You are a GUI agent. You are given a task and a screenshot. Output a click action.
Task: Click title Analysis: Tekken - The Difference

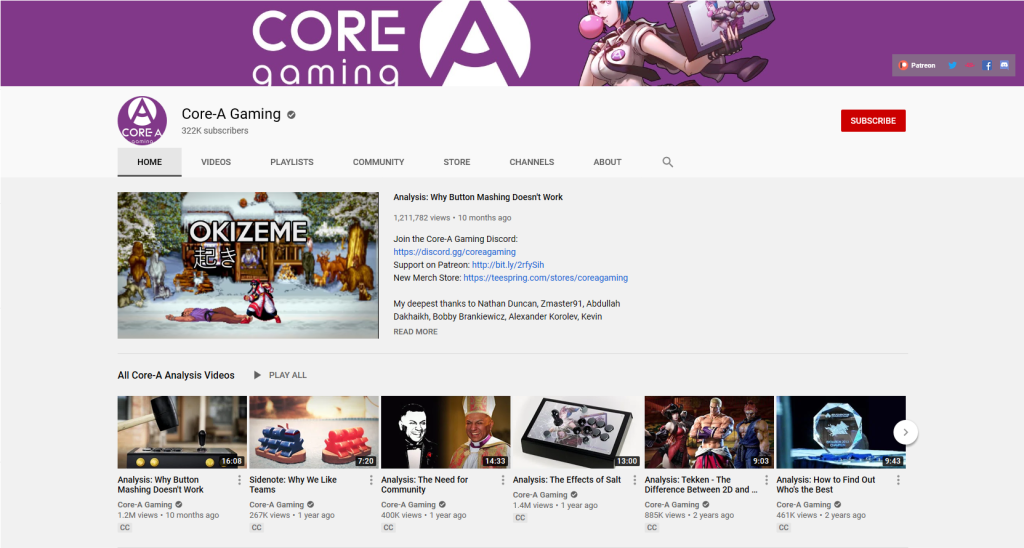click(x=701, y=485)
